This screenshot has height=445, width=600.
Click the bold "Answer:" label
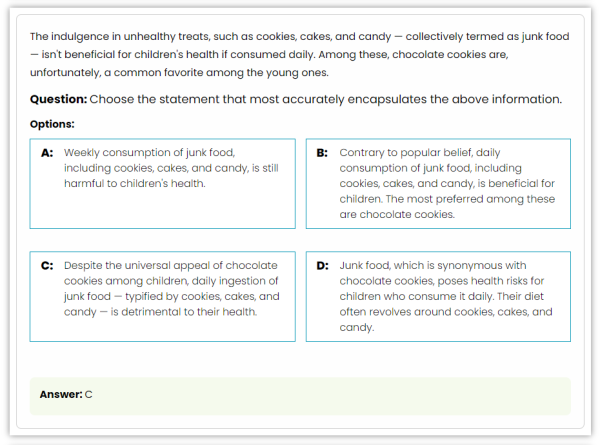(x=60, y=395)
